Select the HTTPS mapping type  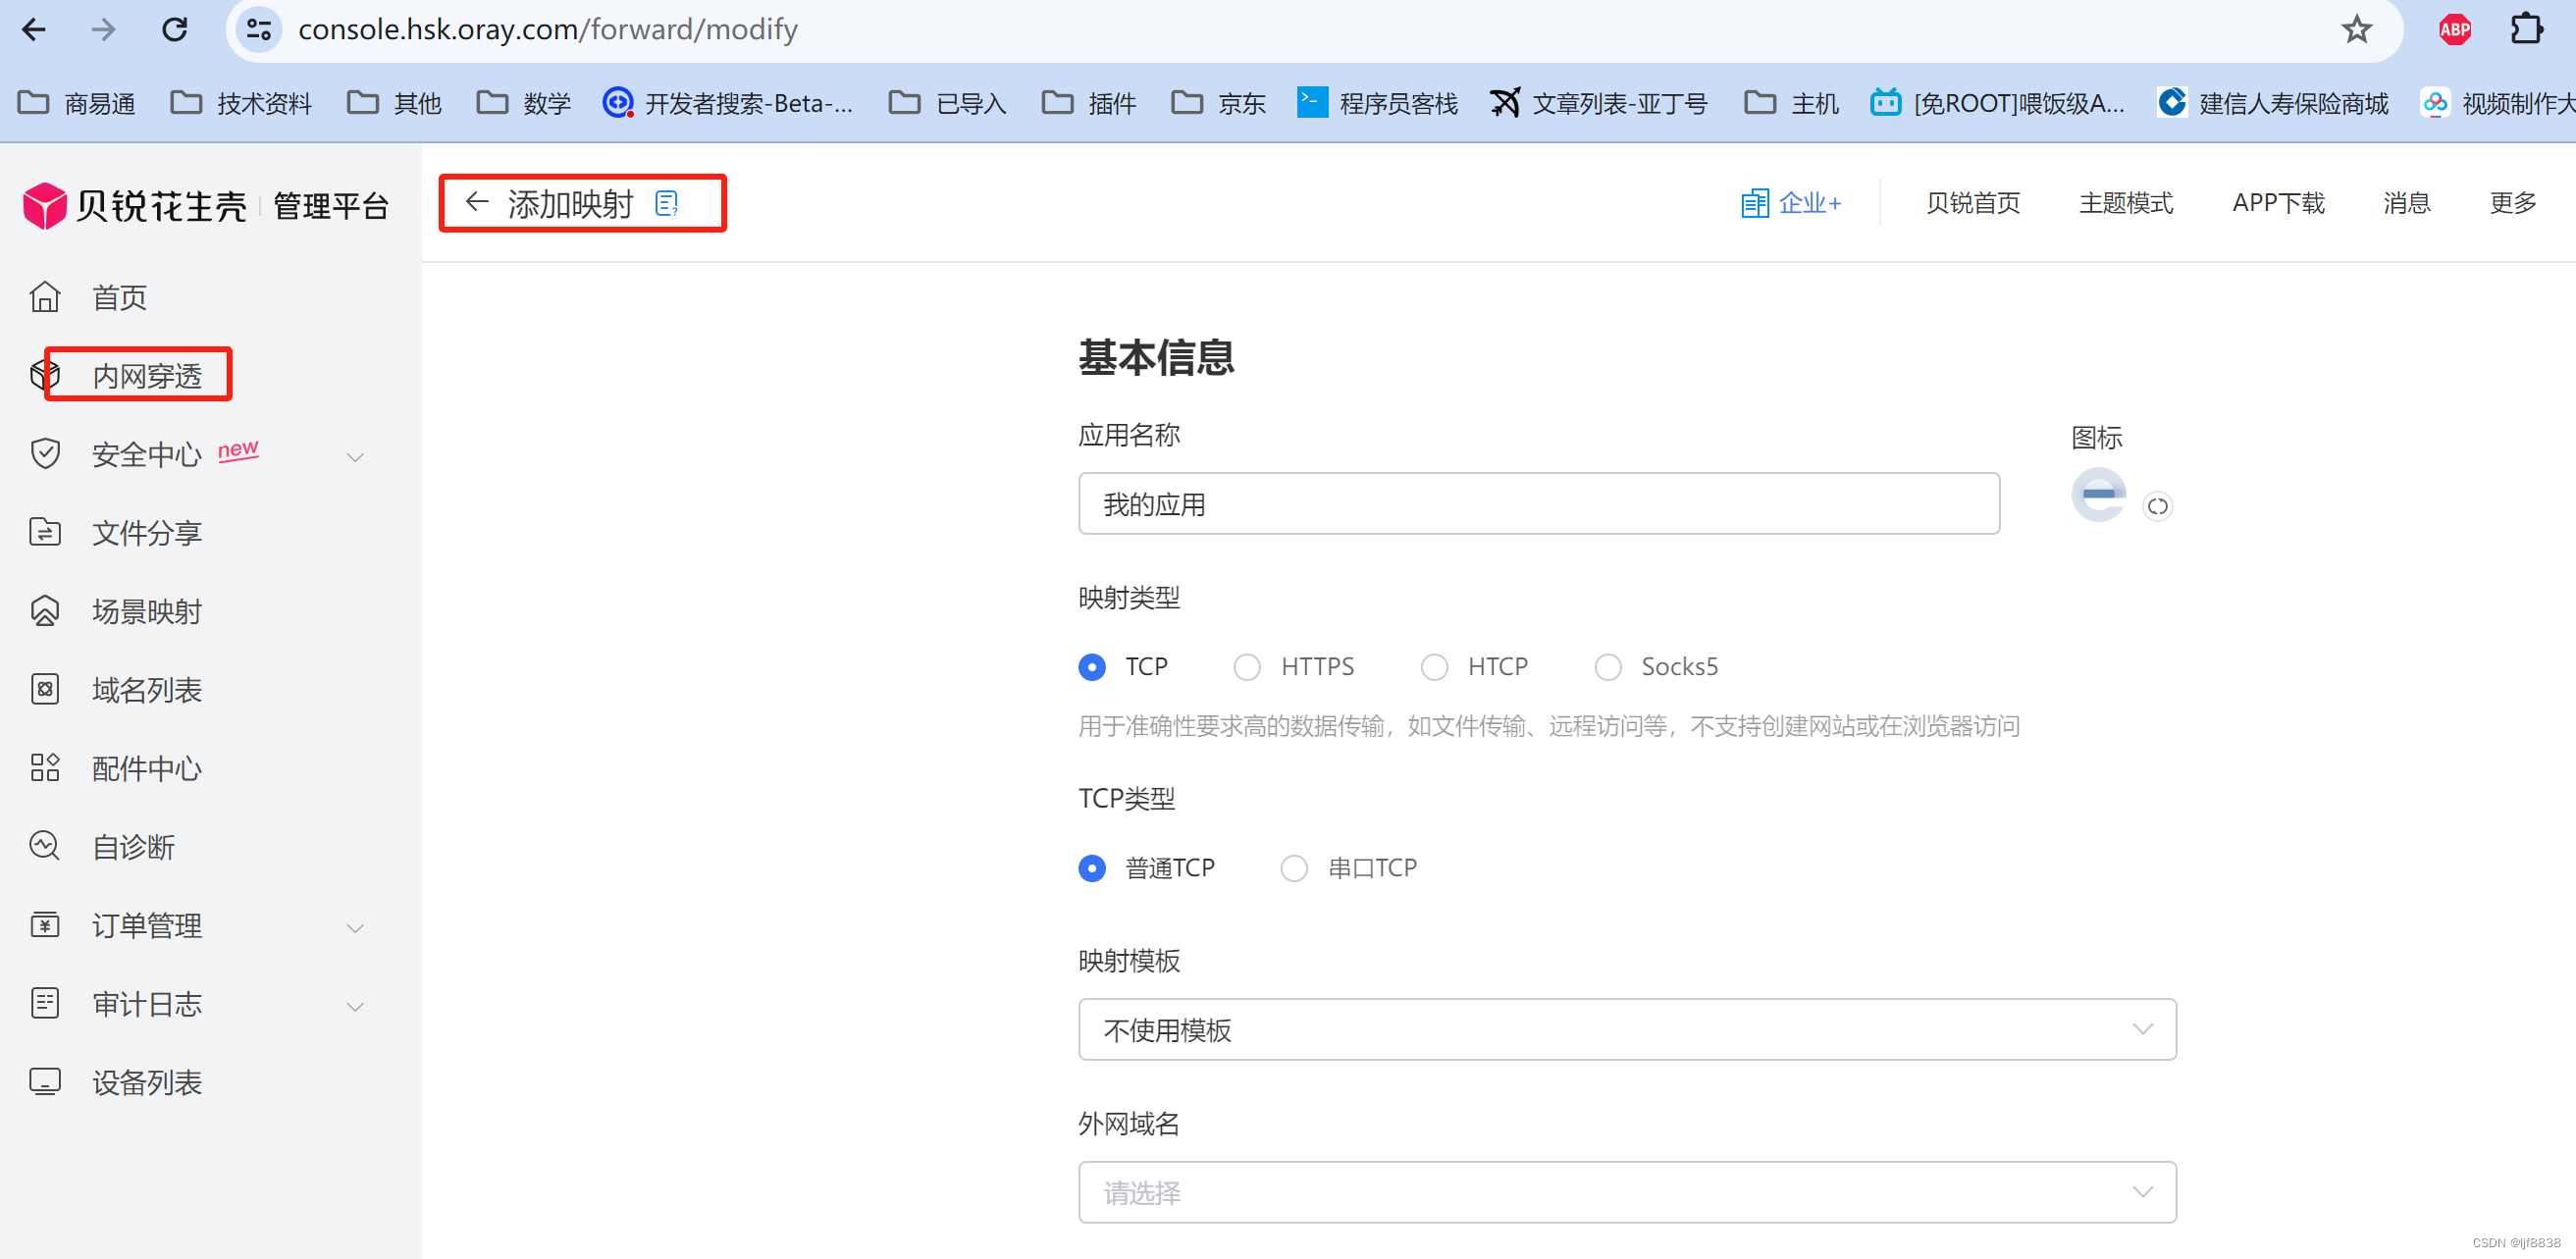1246,667
